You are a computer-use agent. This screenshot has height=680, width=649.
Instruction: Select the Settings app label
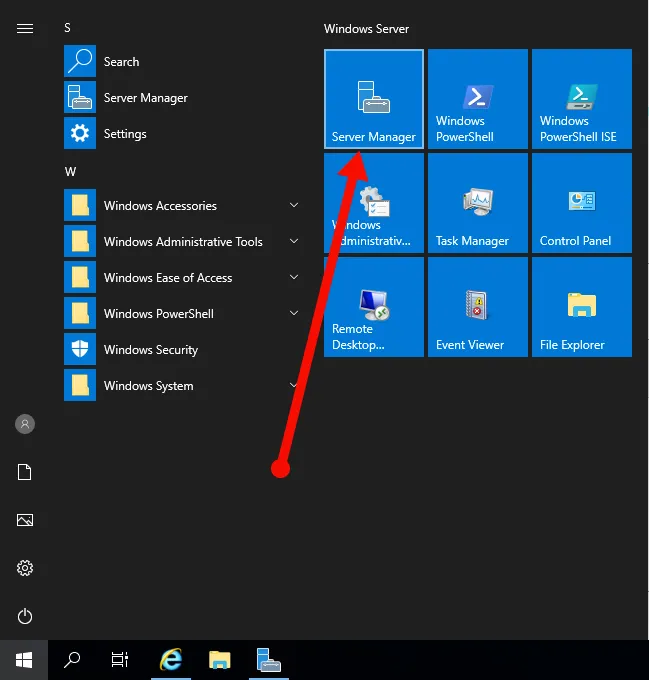(125, 134)
